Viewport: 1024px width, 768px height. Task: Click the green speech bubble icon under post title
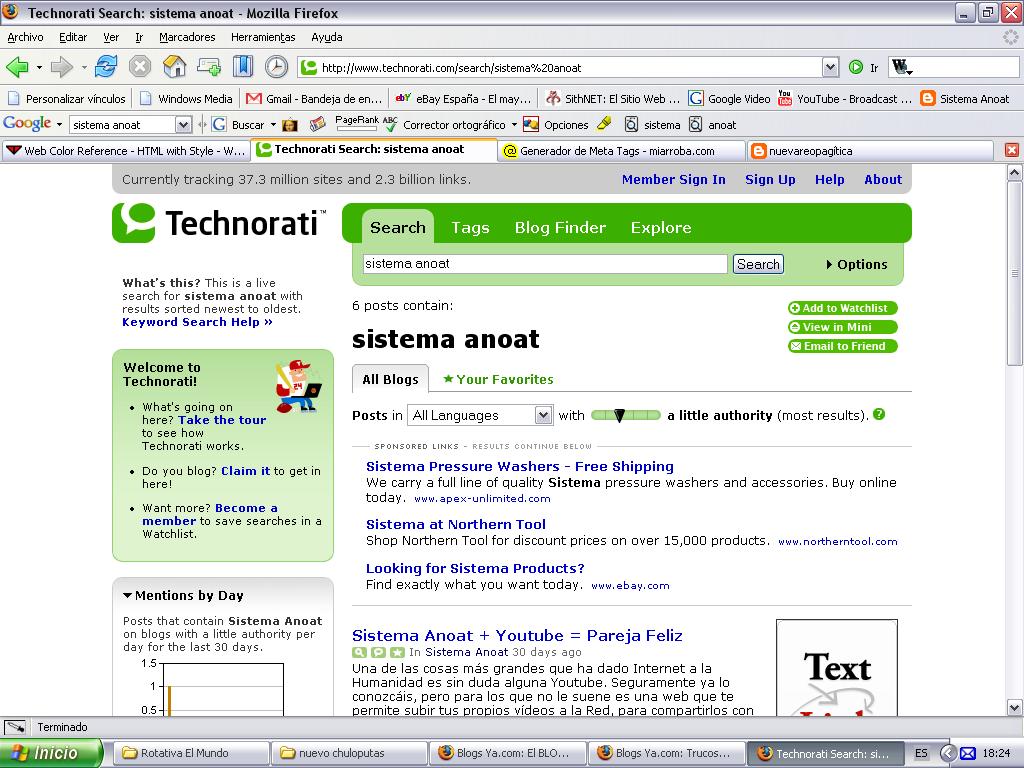(x=378, y=652)
